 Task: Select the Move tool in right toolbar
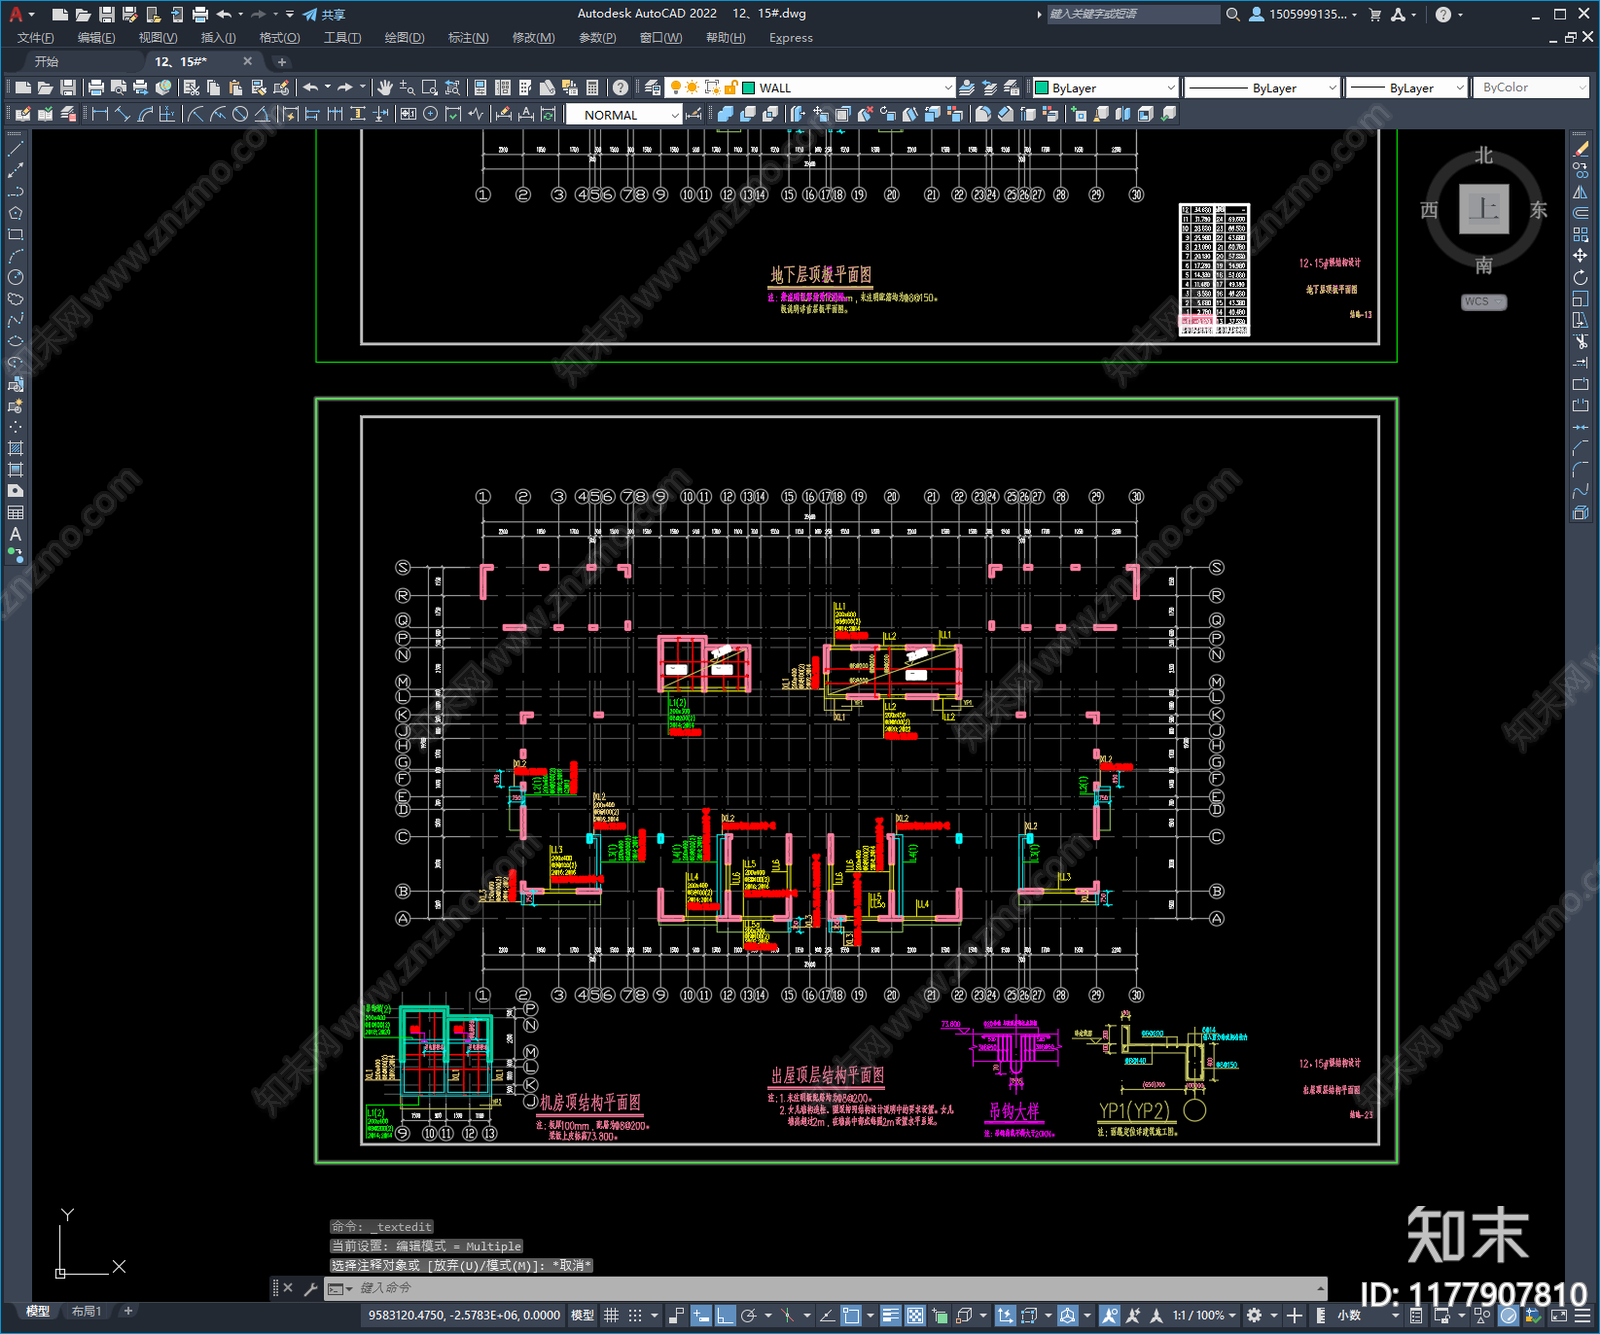(x=1580, y=256)
